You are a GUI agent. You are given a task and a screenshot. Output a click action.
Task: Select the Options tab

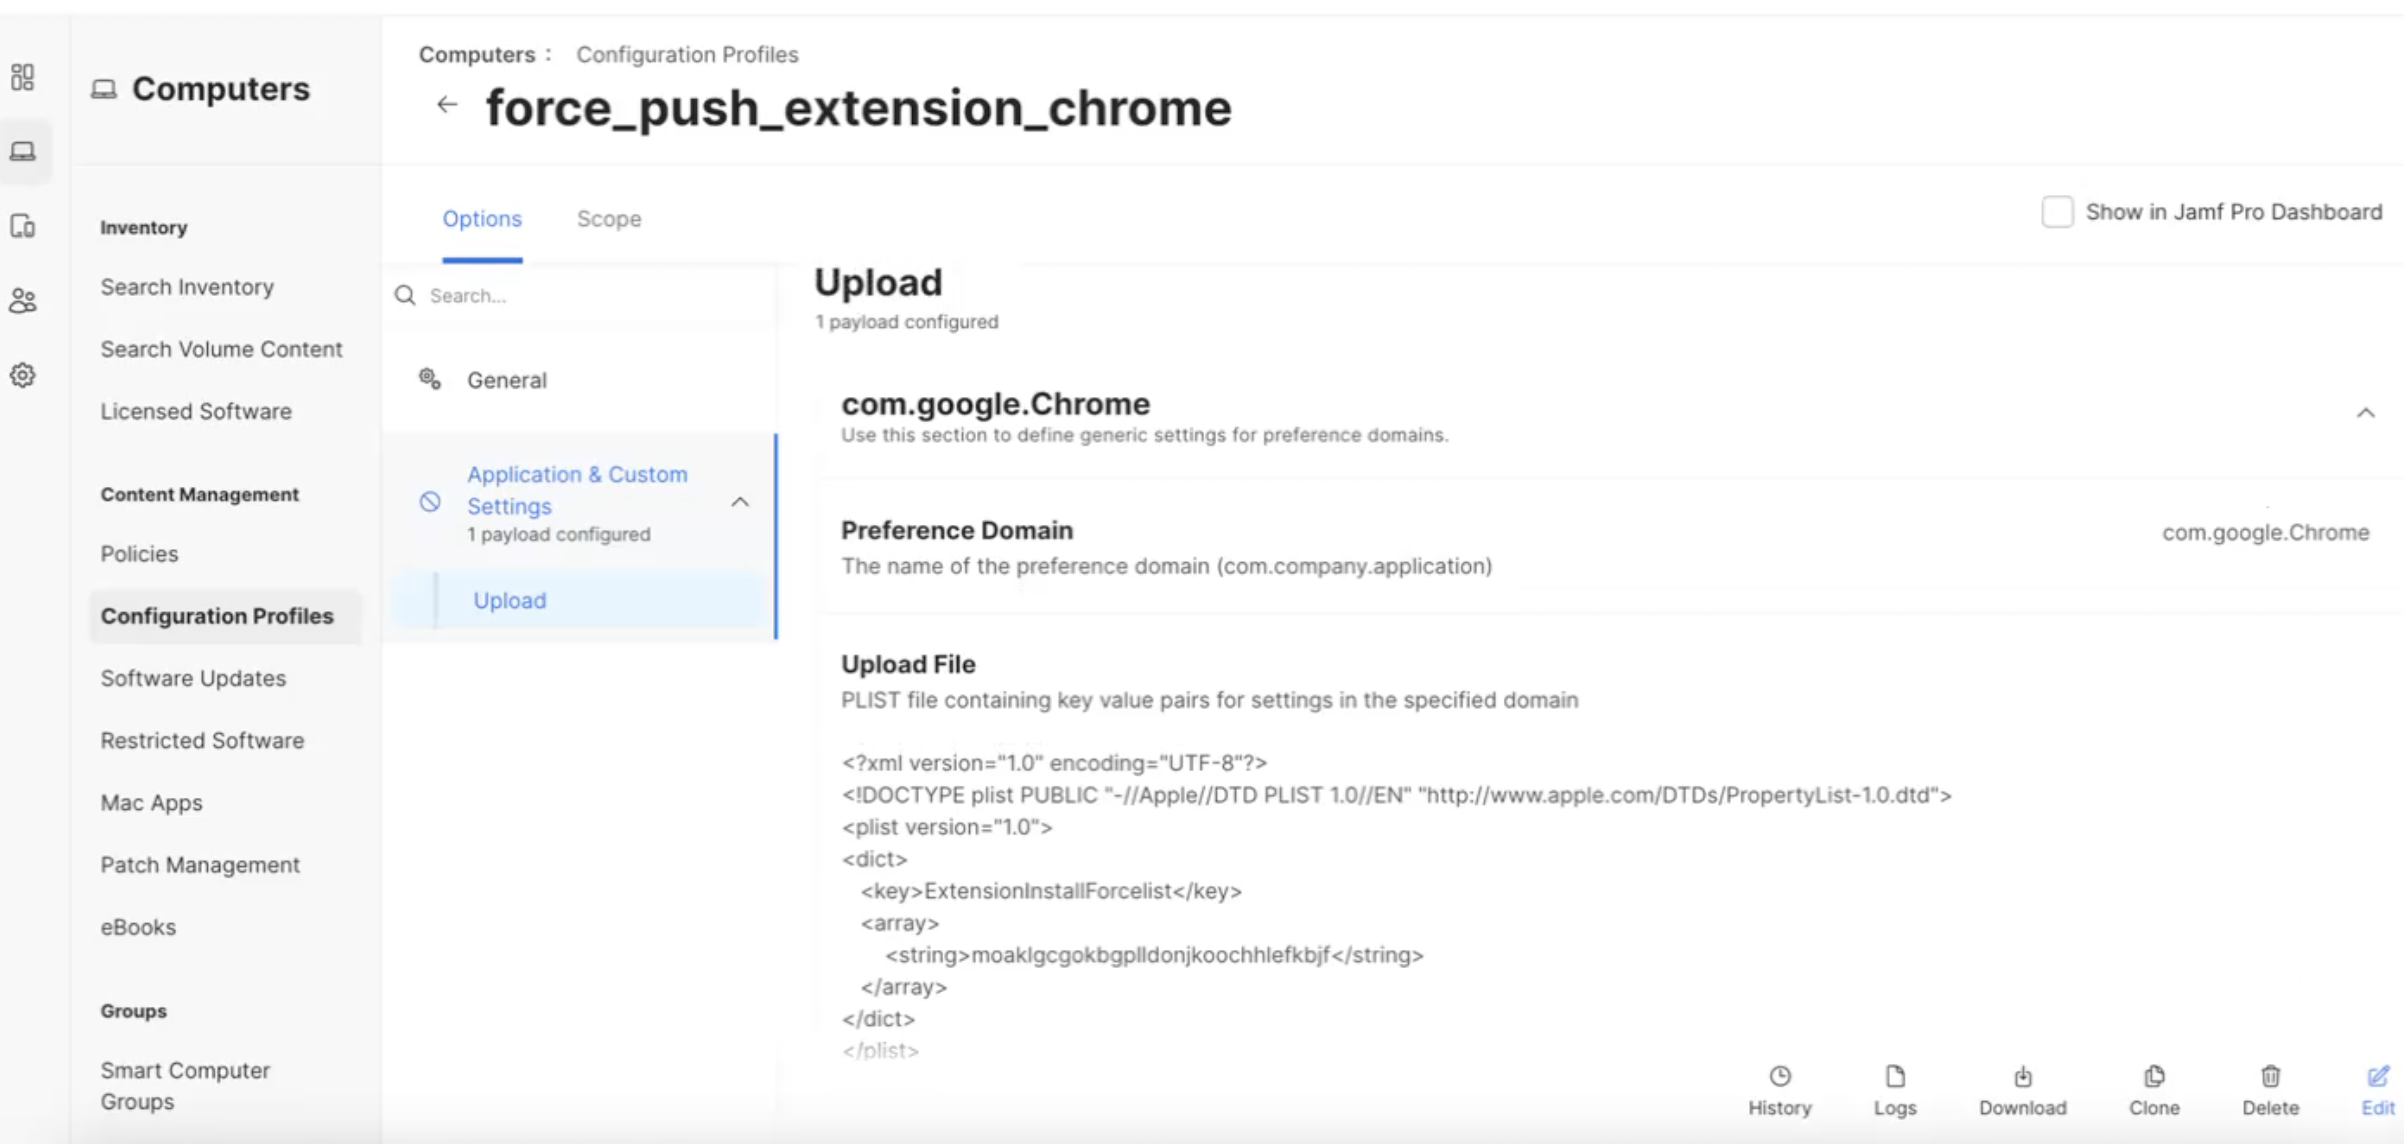click(x=482, y=219)
